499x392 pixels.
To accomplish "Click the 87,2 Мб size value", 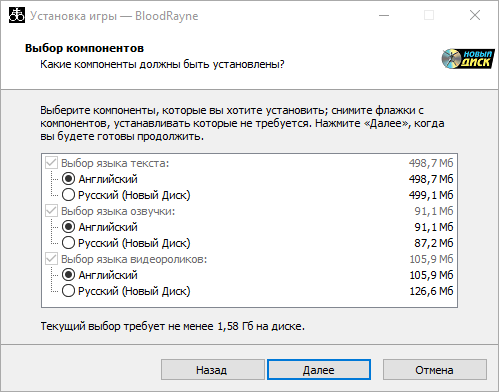I will click(x=434, y=243).
